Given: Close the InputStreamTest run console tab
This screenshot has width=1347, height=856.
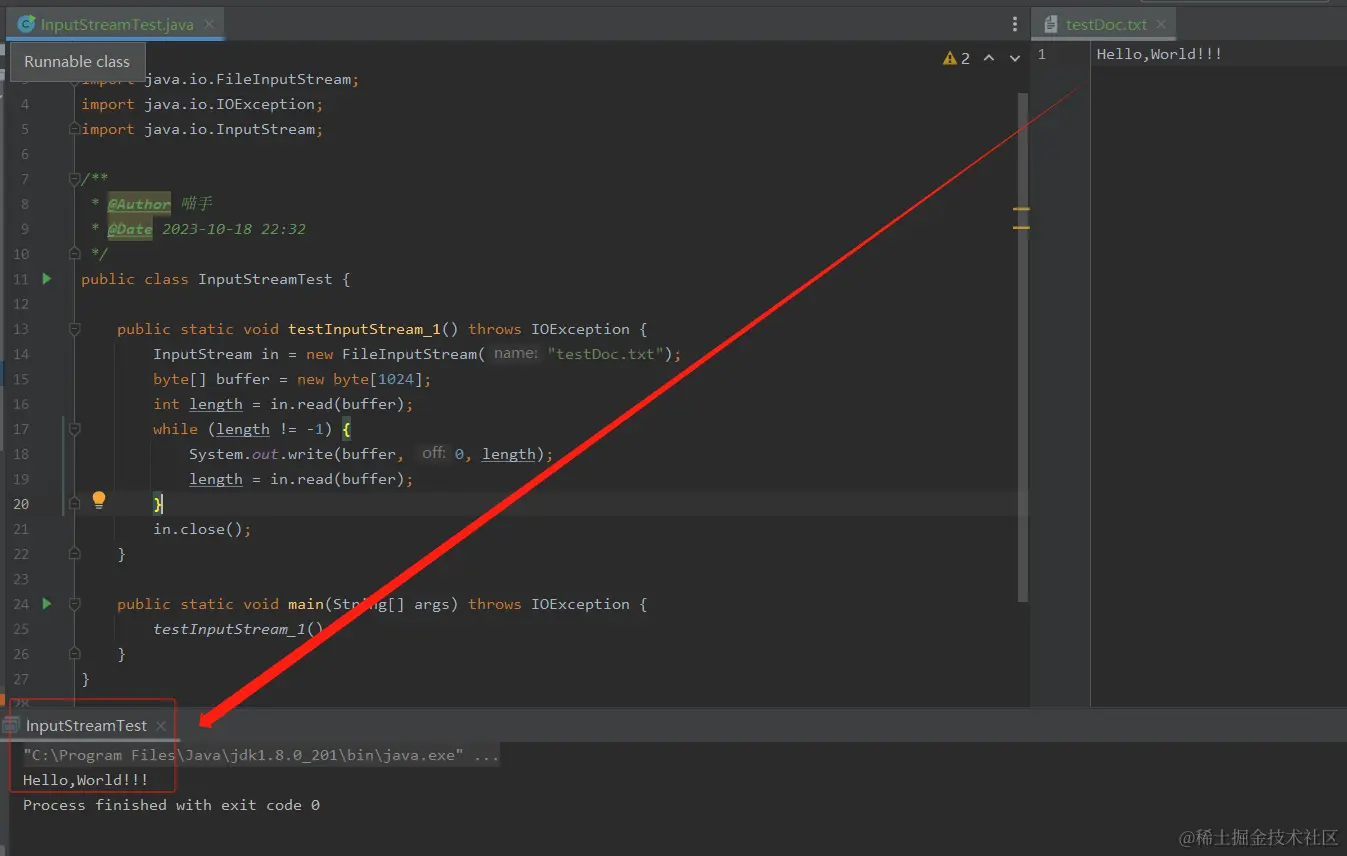Looking at the screenshot, I should coord(161,726).
